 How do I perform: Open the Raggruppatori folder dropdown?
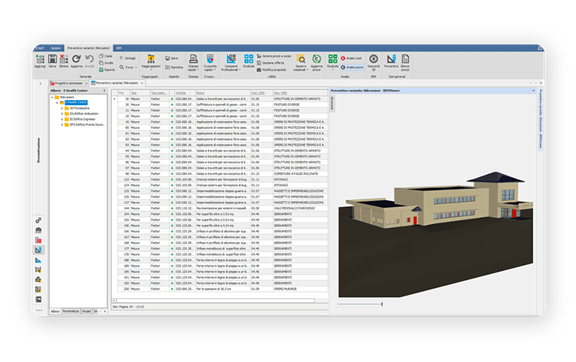[151, 61]
